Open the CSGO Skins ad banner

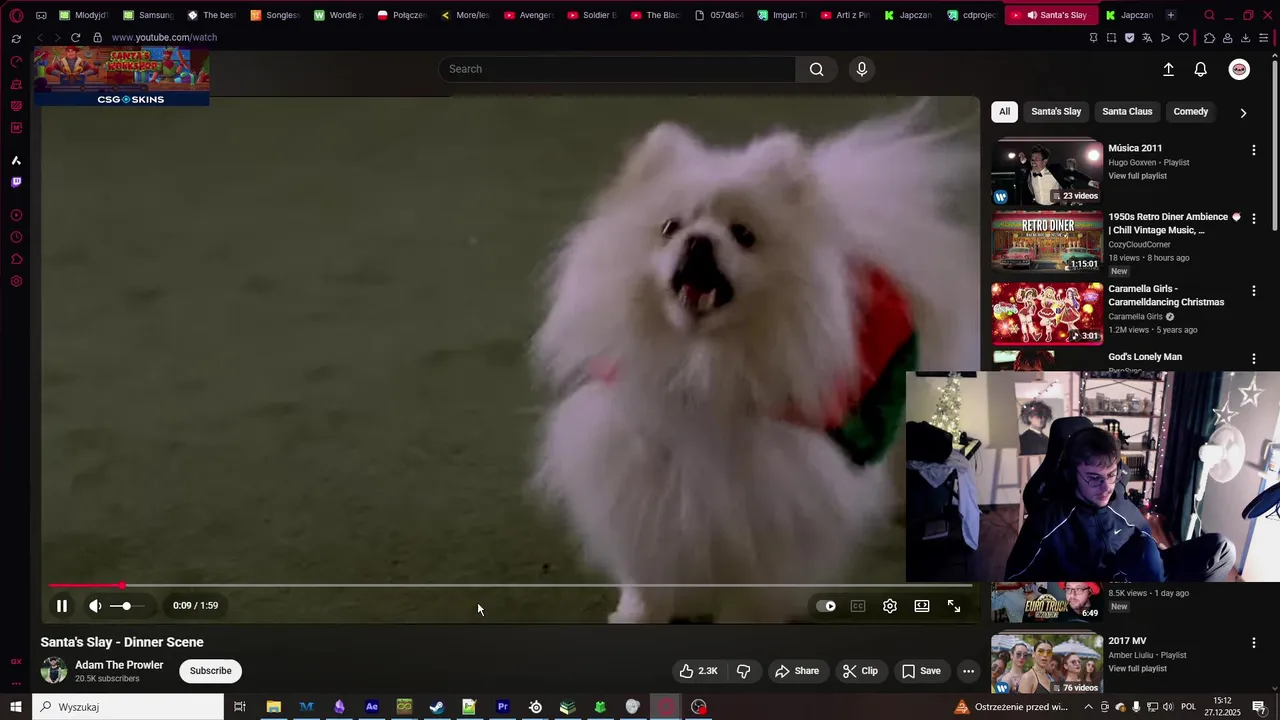(122, 77)
